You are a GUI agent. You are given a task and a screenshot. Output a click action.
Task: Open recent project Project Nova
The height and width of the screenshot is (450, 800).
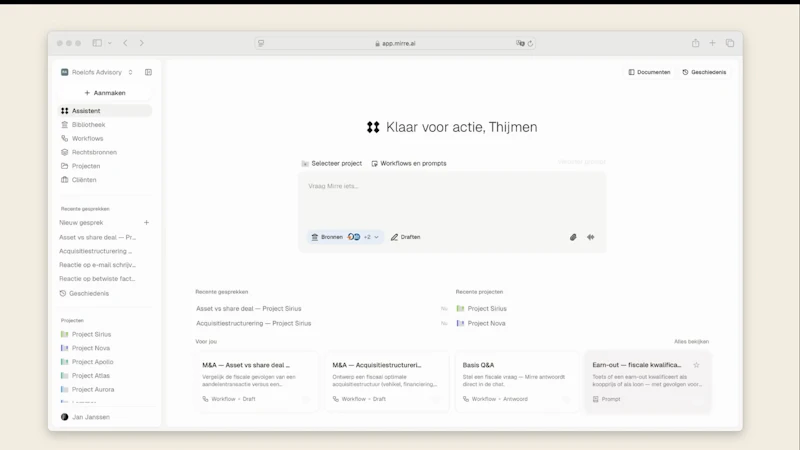(481, 323)
